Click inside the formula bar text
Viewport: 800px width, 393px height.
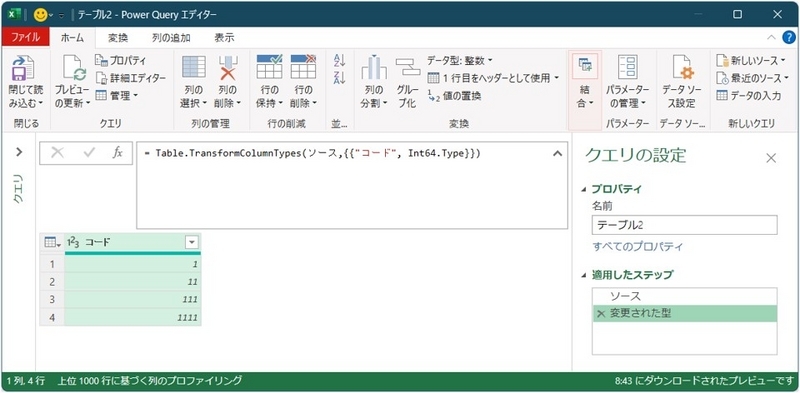point(312,154)
